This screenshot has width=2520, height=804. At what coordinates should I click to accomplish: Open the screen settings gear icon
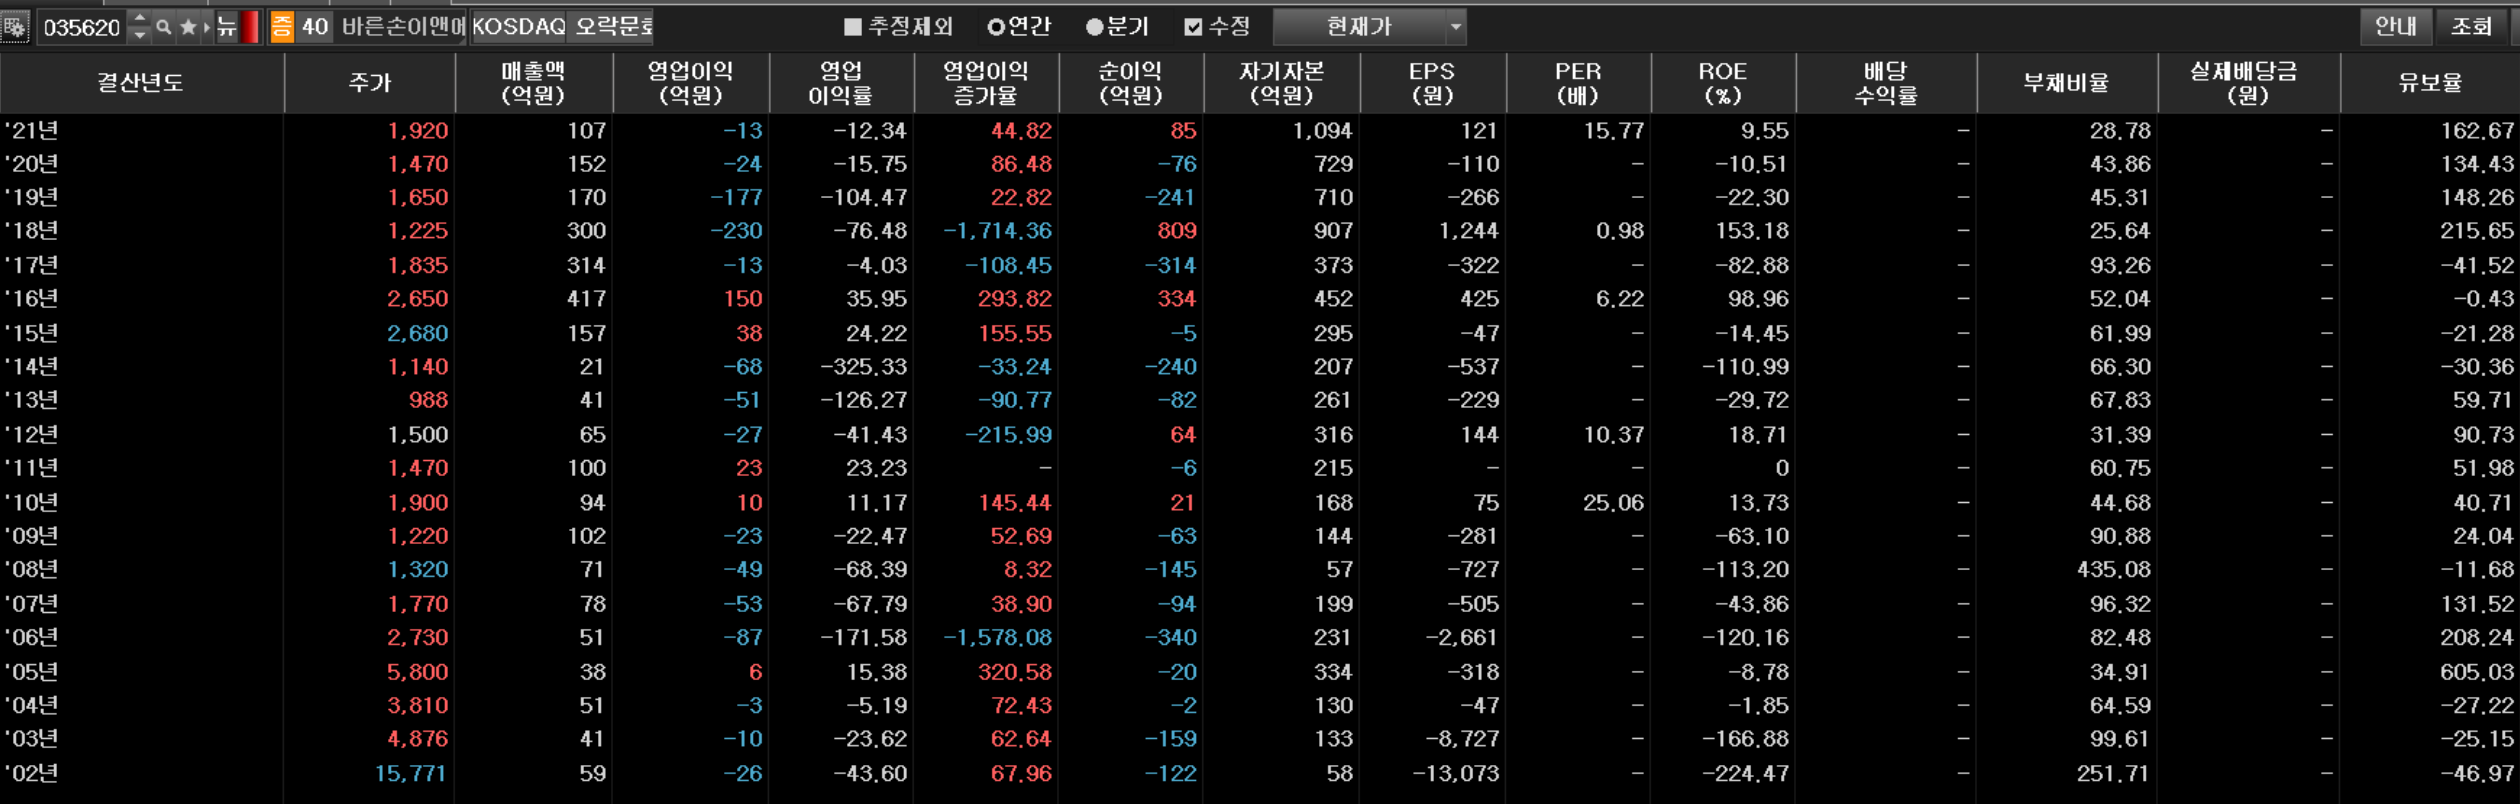coord(15,27)
